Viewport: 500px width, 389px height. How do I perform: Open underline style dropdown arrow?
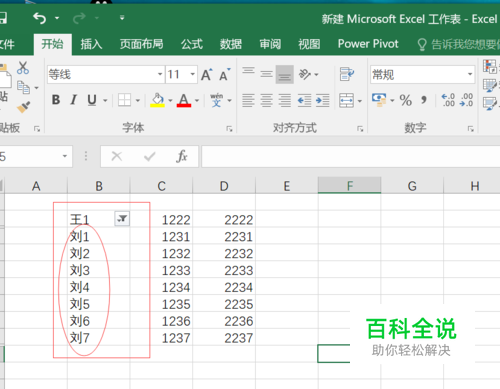[x=105, y=100]
